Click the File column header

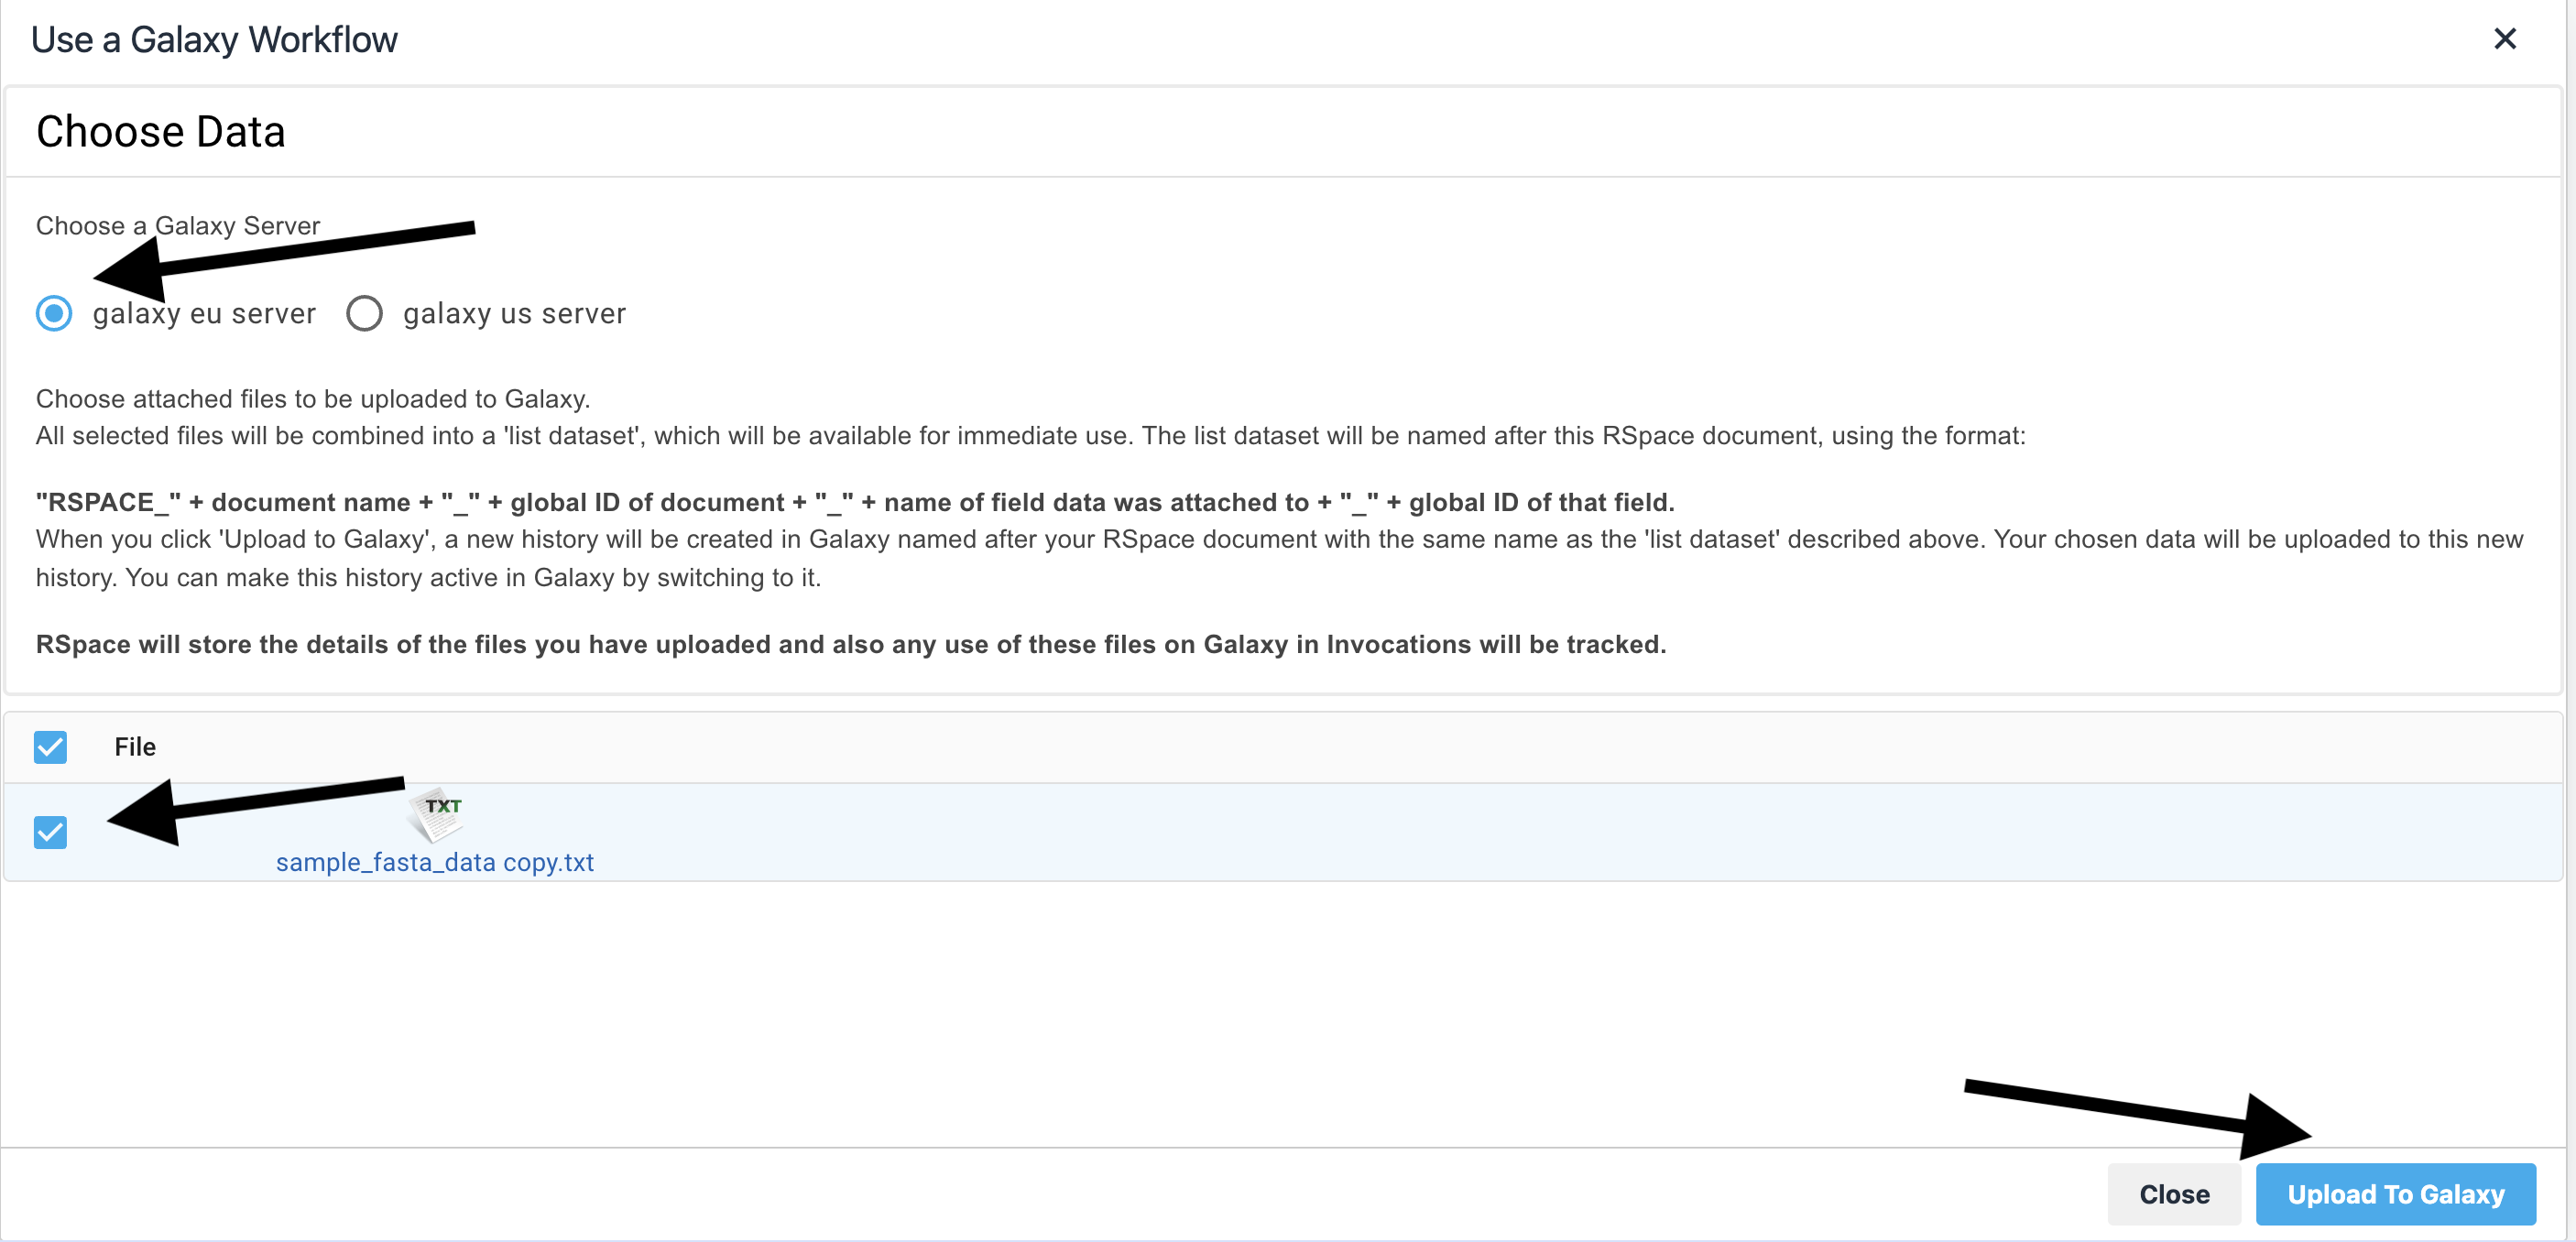click(x=135, y=747)
